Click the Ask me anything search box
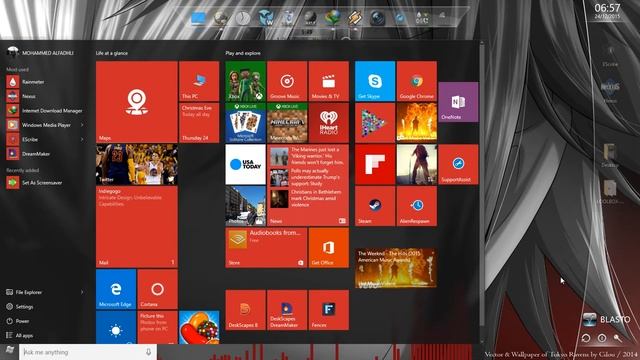The image size is (640, 360). coord(88,352)
